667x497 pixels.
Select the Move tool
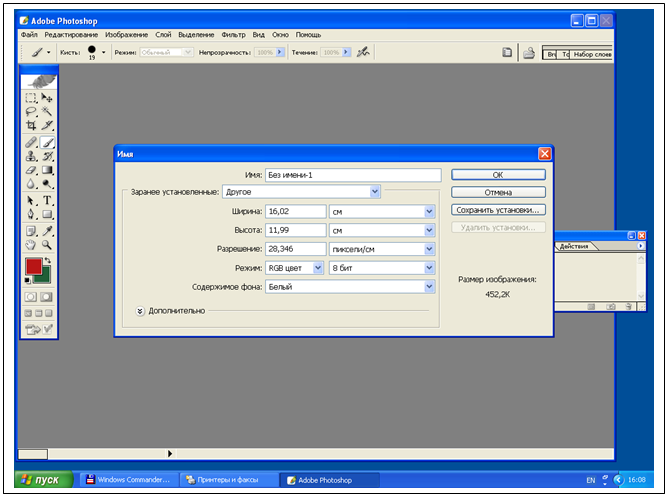tap(47, 98)
